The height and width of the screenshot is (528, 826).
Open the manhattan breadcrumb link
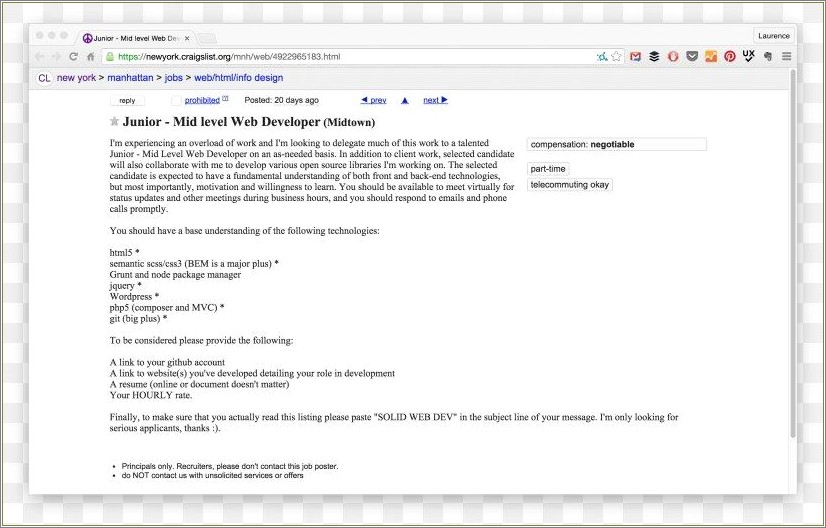(130, 77)
